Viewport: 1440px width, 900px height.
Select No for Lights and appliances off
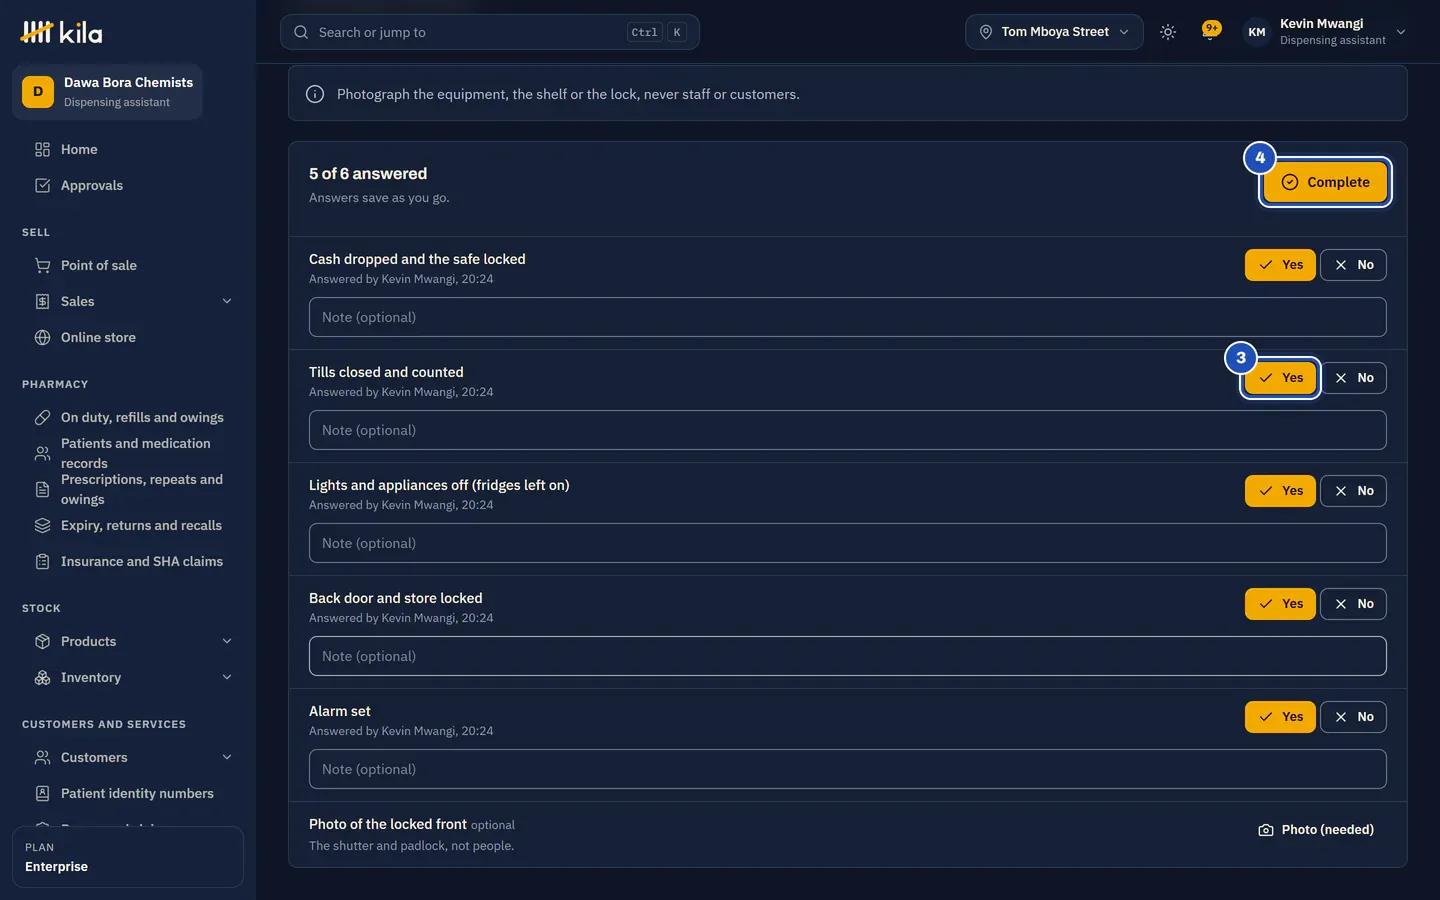tap(1353, 491)
